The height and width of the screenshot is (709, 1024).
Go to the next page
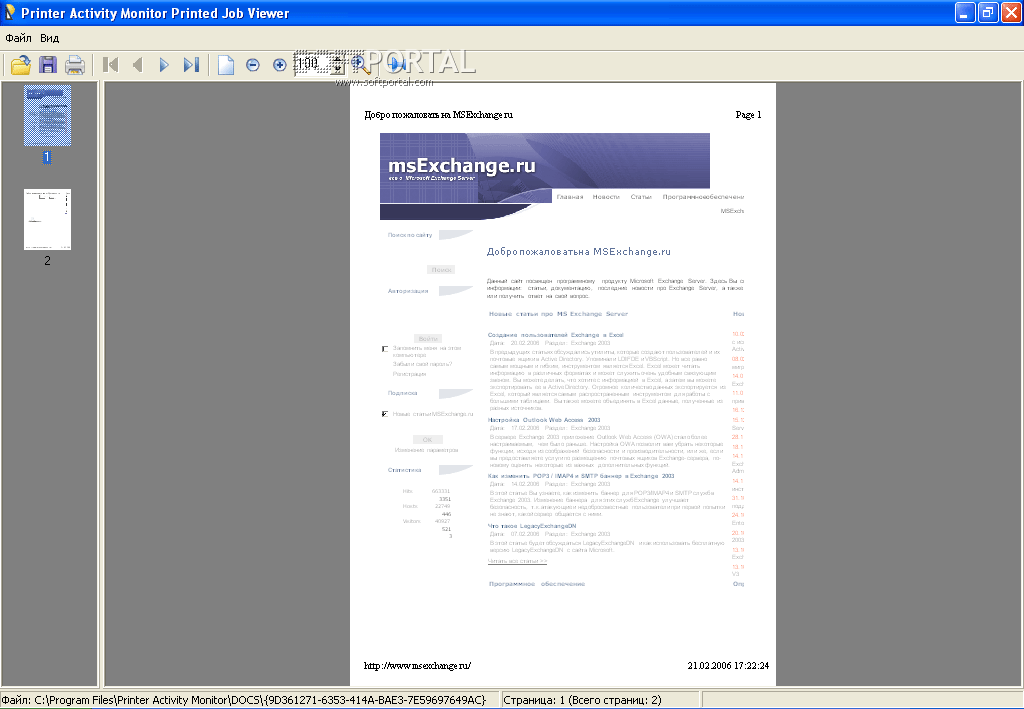point(164,65)
